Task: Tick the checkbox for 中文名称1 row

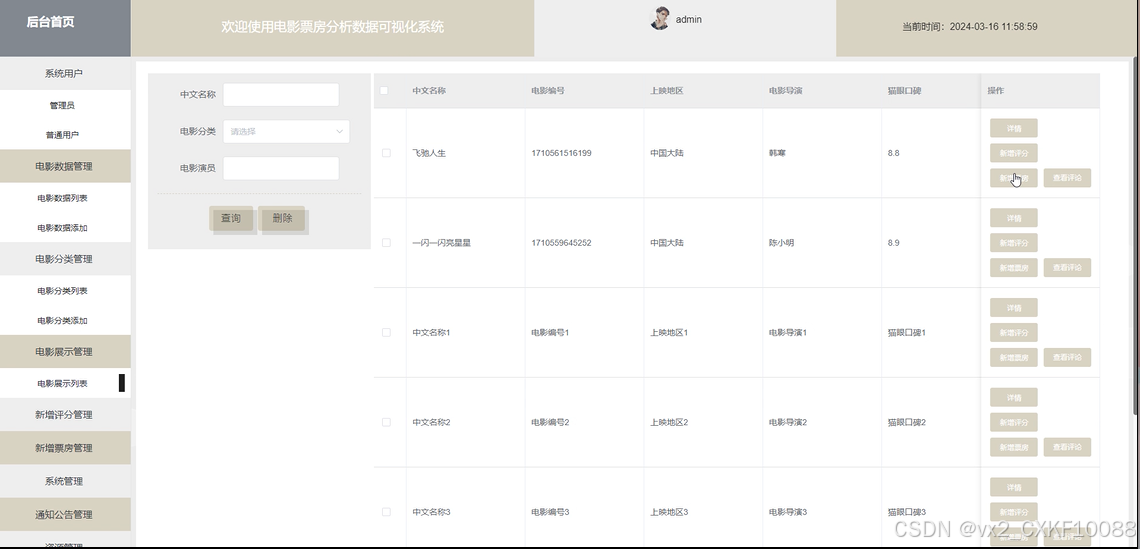Action: click(386, 332)
